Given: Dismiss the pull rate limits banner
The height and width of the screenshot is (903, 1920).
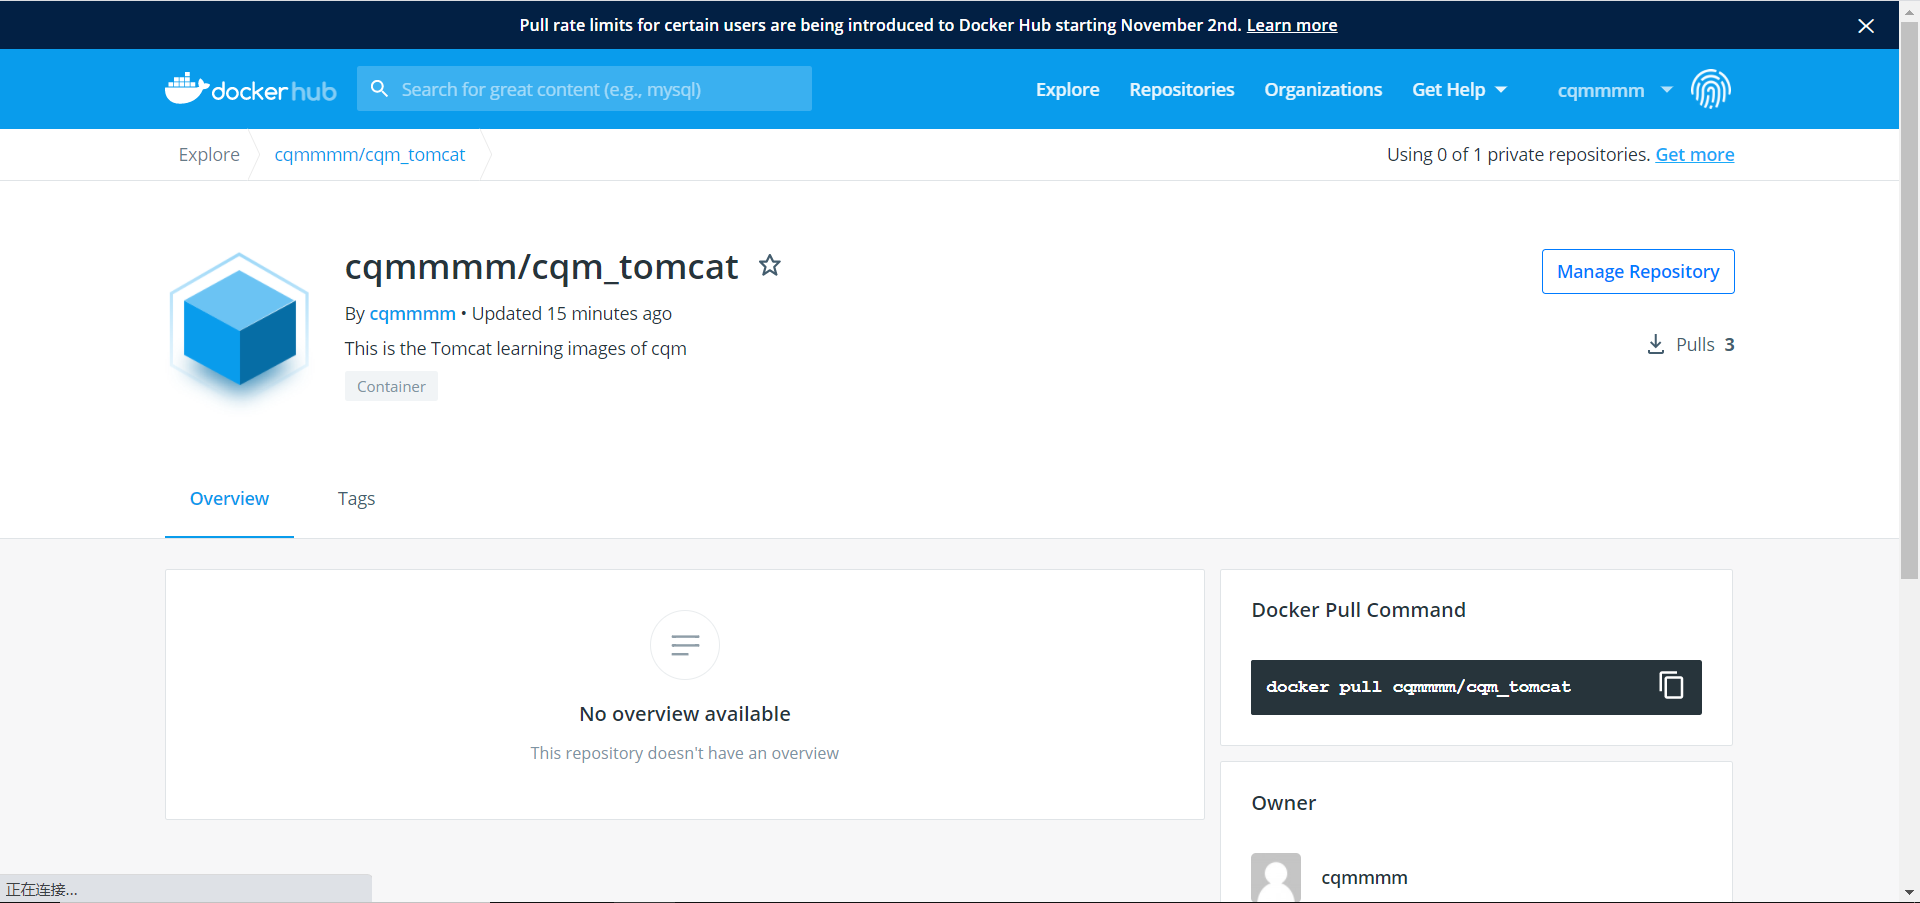Looking at the screenshot, I should coord(1866,26).
